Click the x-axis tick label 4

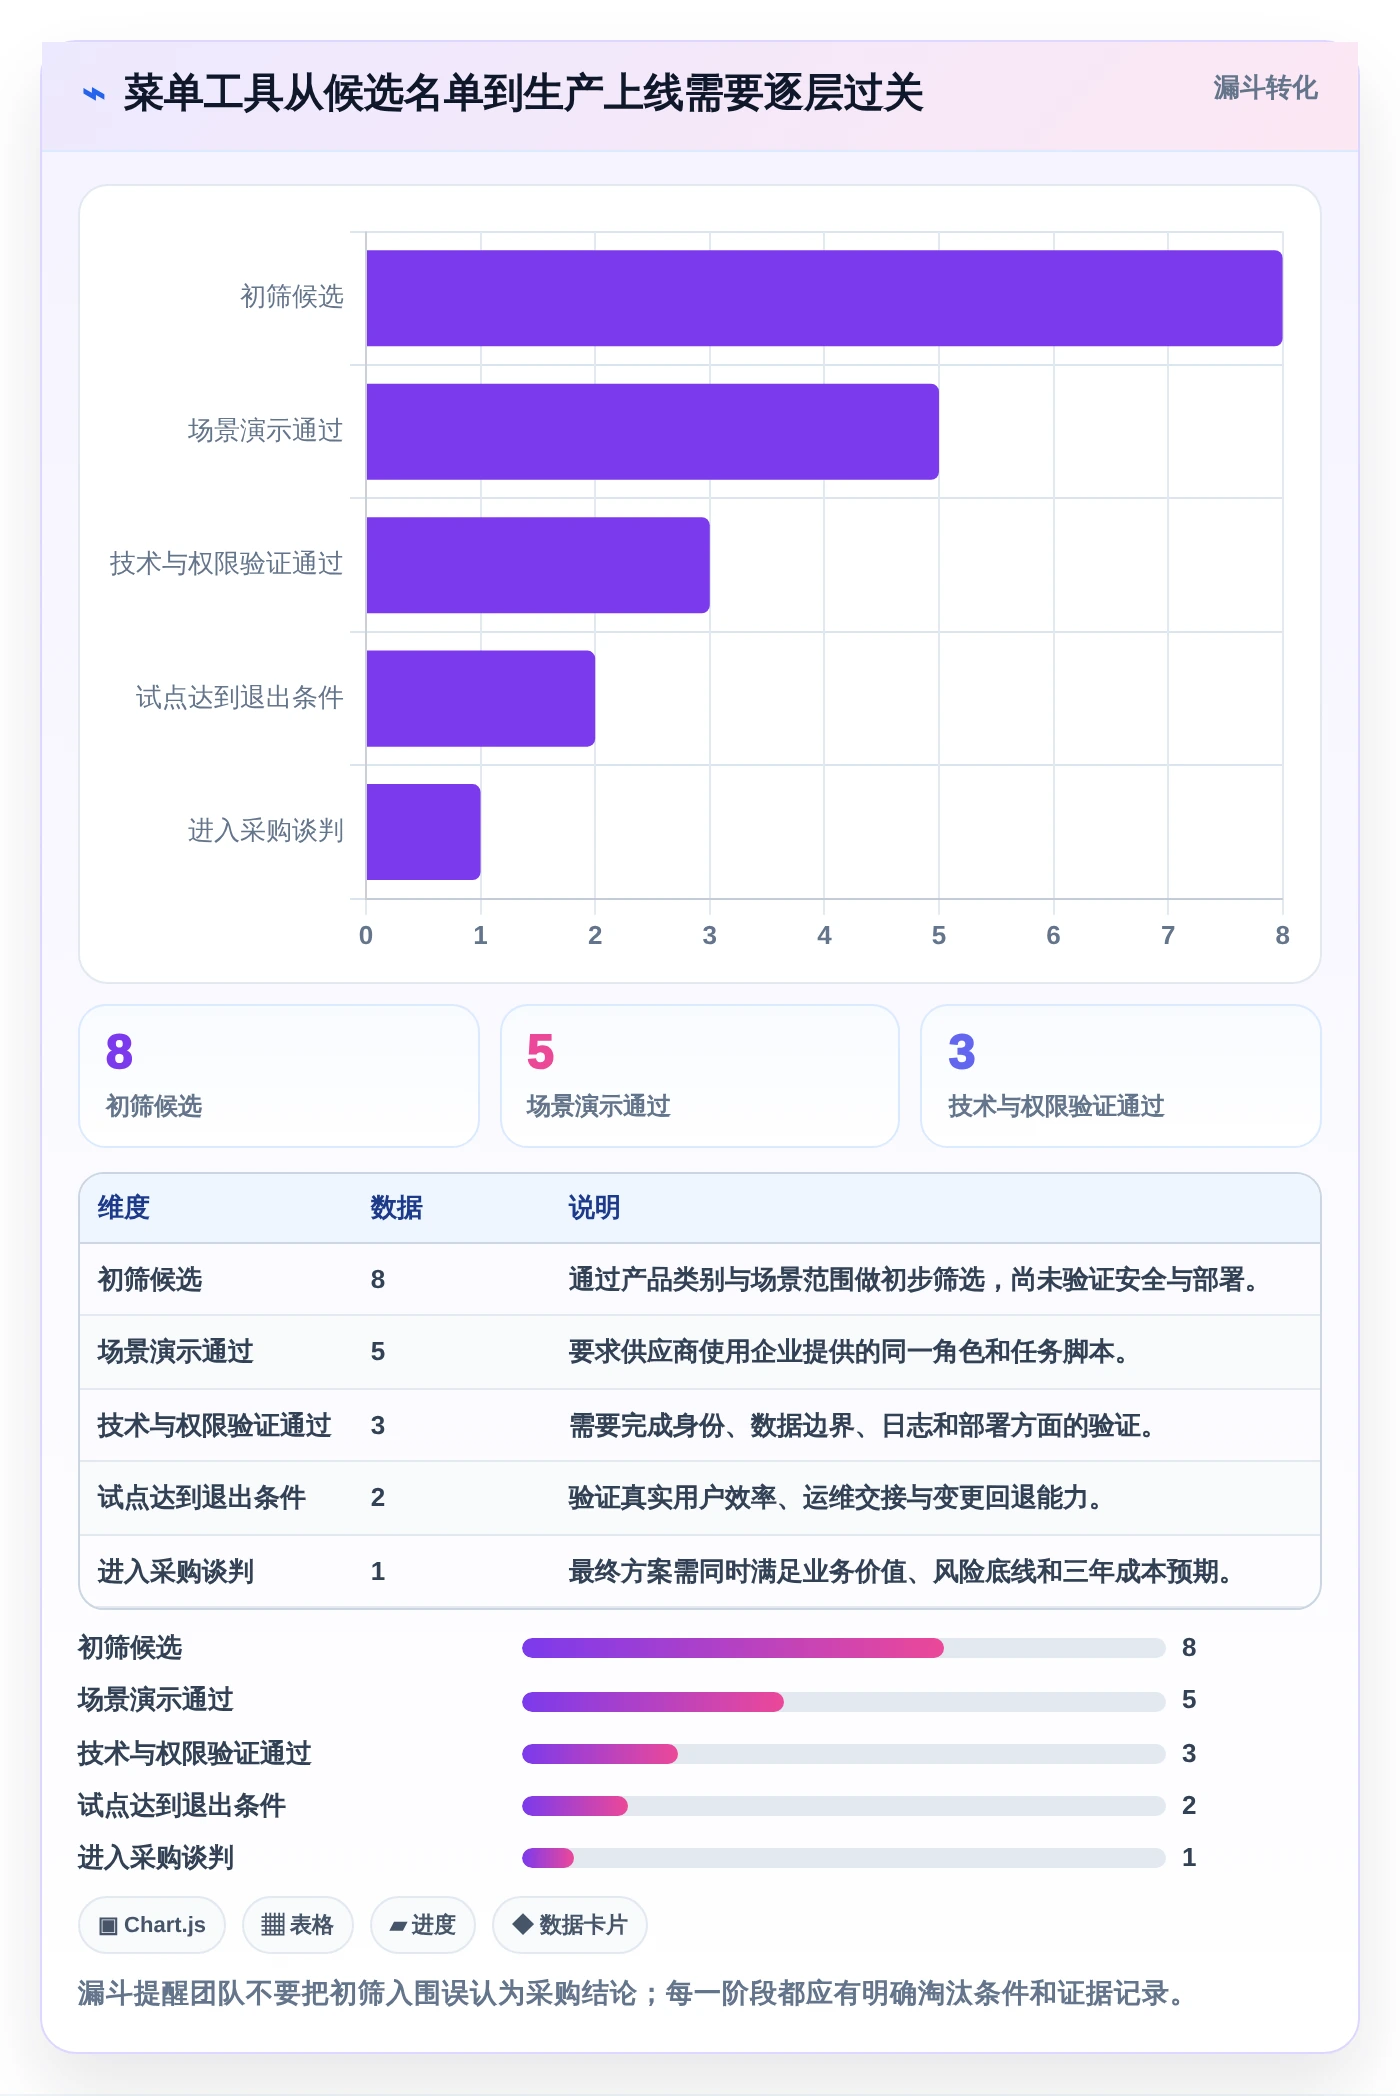[x=824, y=936]
